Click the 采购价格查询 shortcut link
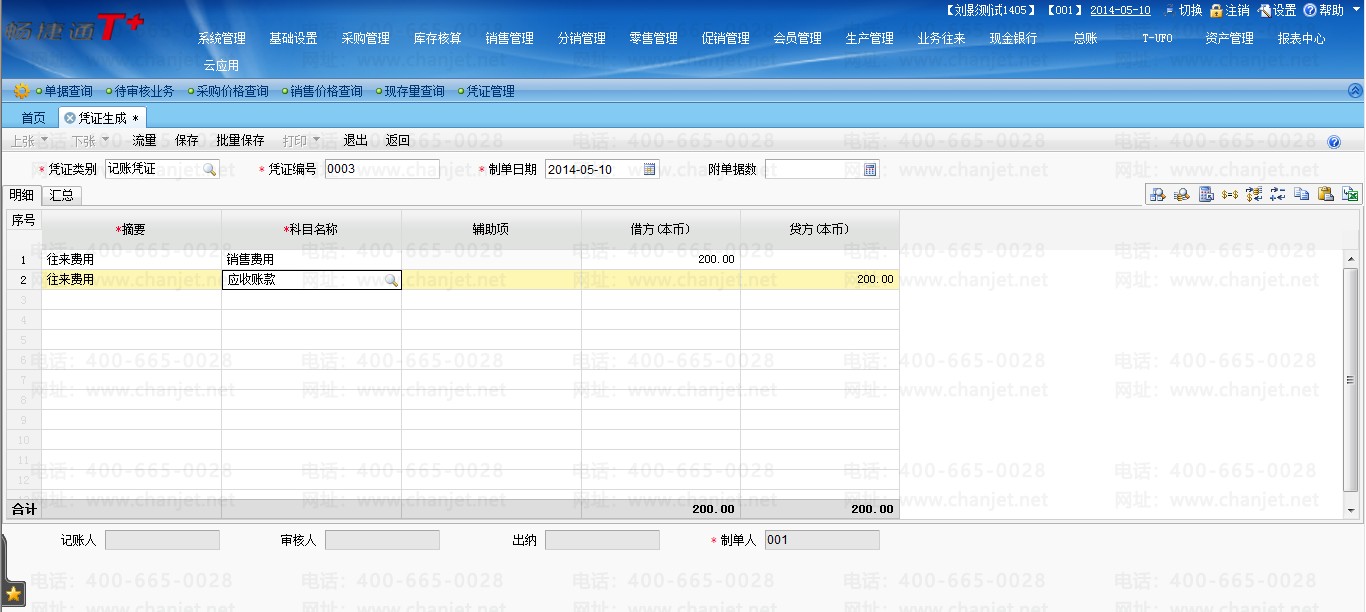This screenshot has width=1366, height=612. [x=232, y=91]
